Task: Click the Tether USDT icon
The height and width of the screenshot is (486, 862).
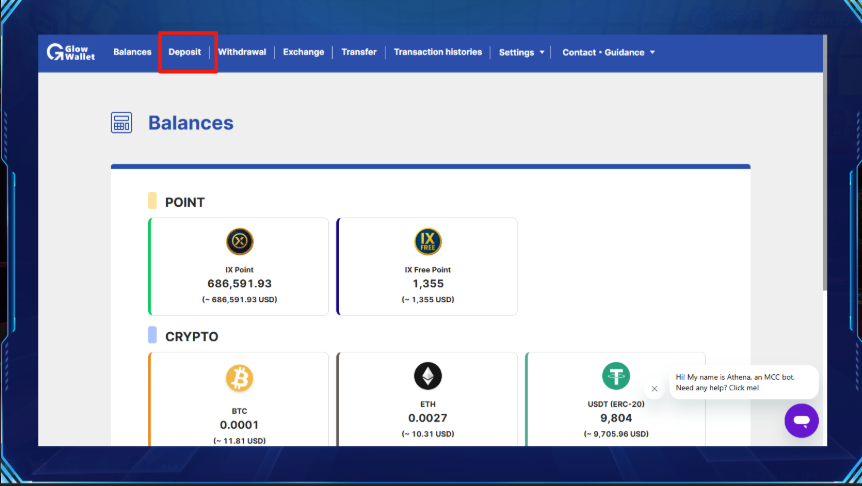Action: [x=616, y=376]
